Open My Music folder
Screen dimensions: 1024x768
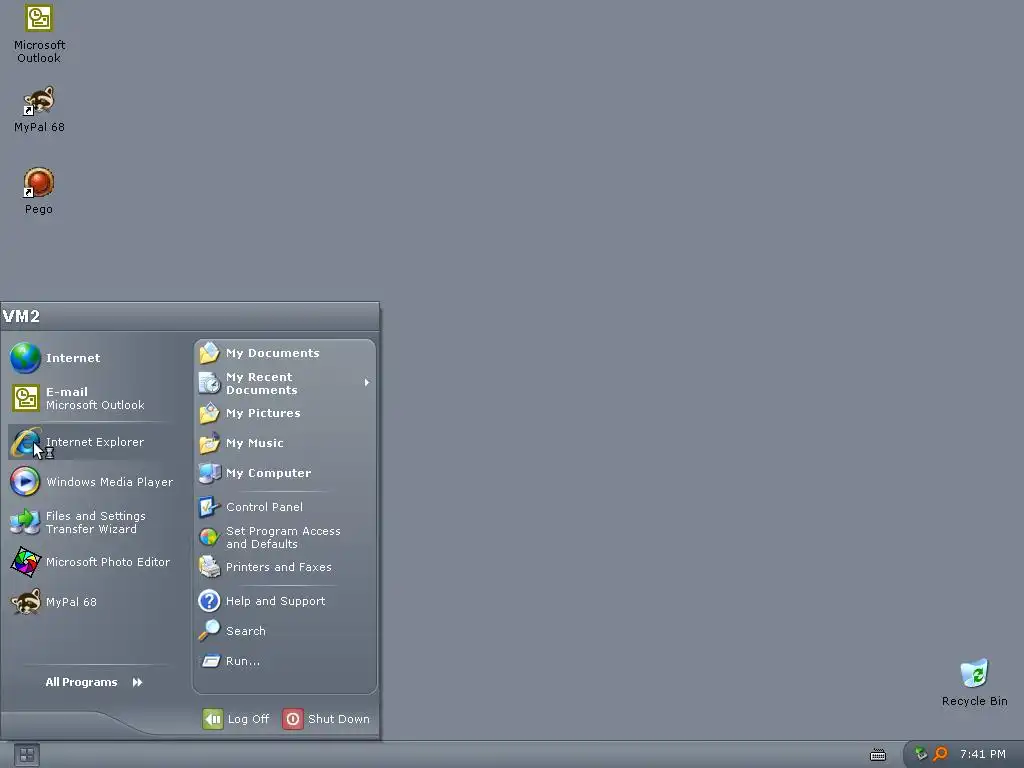click(x=285, y=443)
